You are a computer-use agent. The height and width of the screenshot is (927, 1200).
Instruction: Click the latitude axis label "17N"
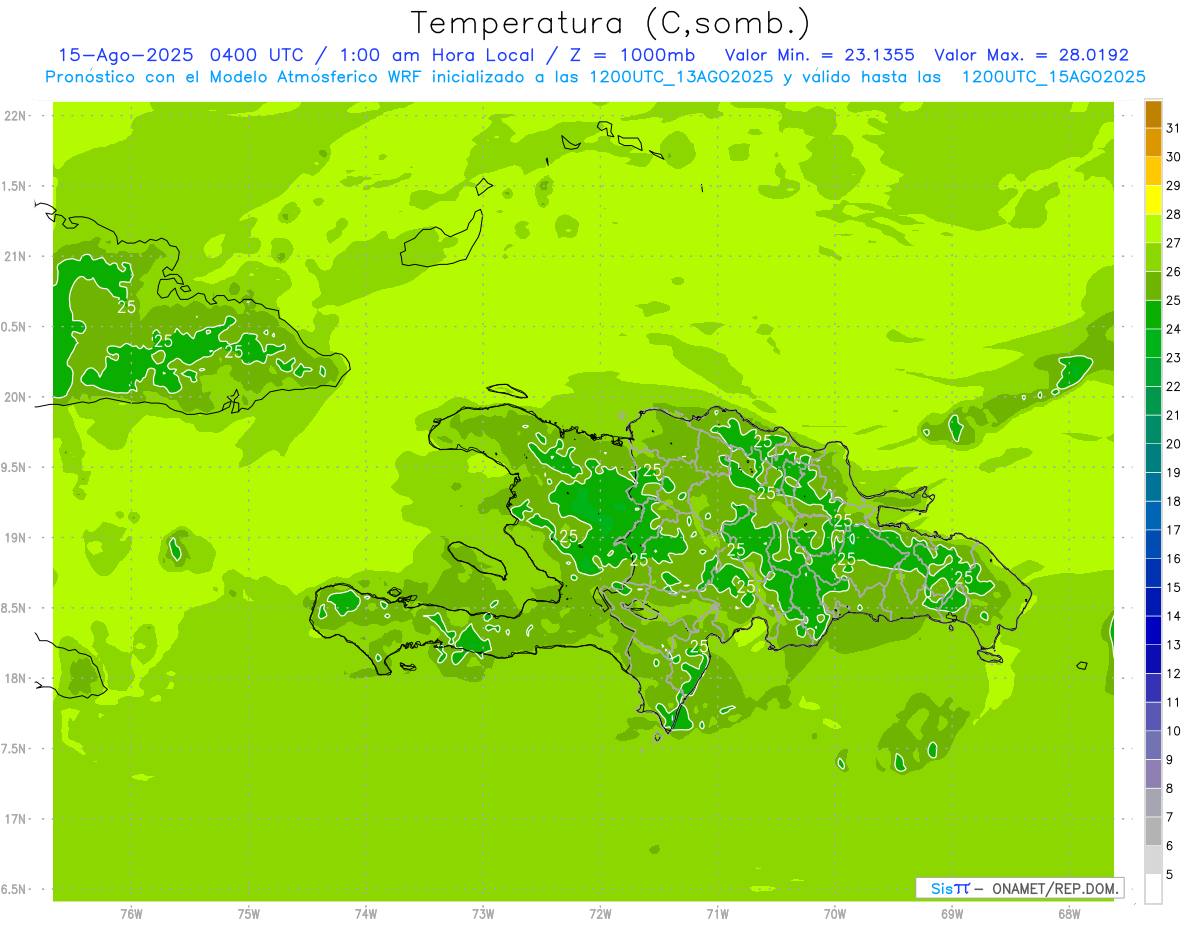(16, 819)
